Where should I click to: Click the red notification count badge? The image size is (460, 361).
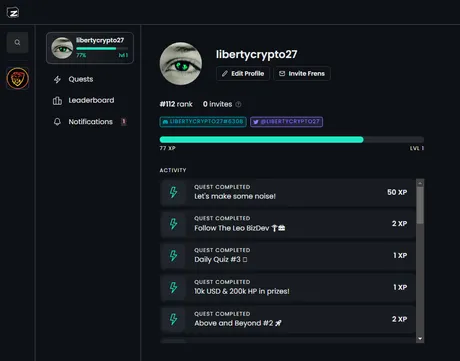[x=124, y=121]
